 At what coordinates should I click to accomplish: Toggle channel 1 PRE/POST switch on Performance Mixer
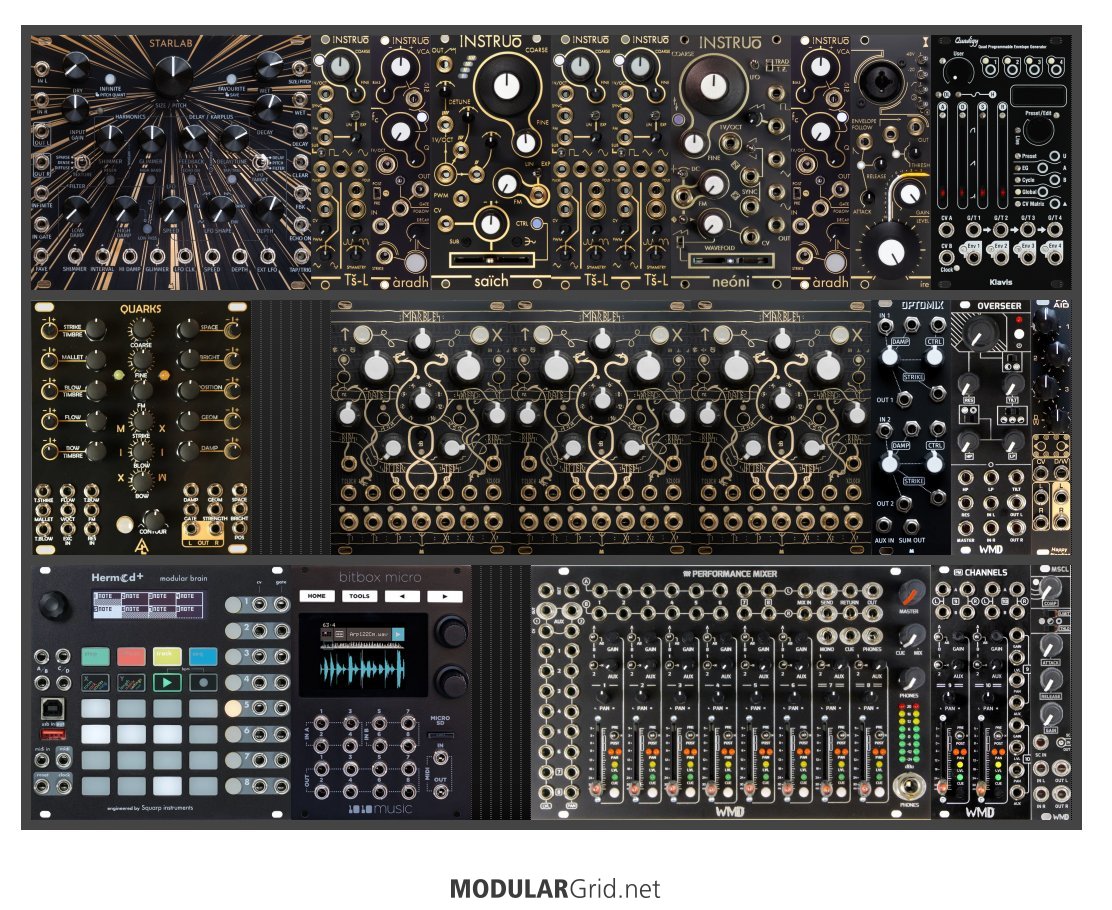[x=613, y=734]
